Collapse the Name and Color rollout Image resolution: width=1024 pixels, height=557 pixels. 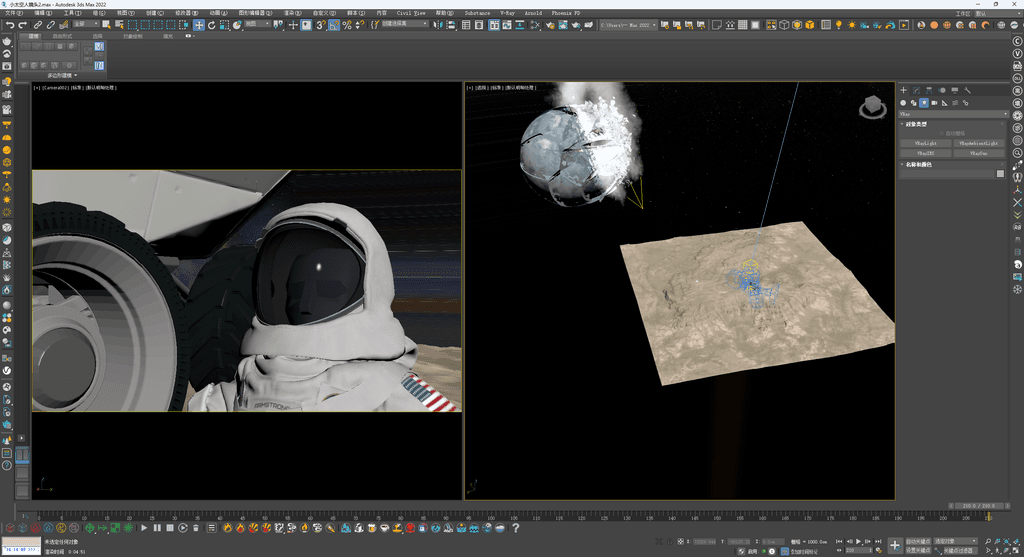click(x=919, y=164)
